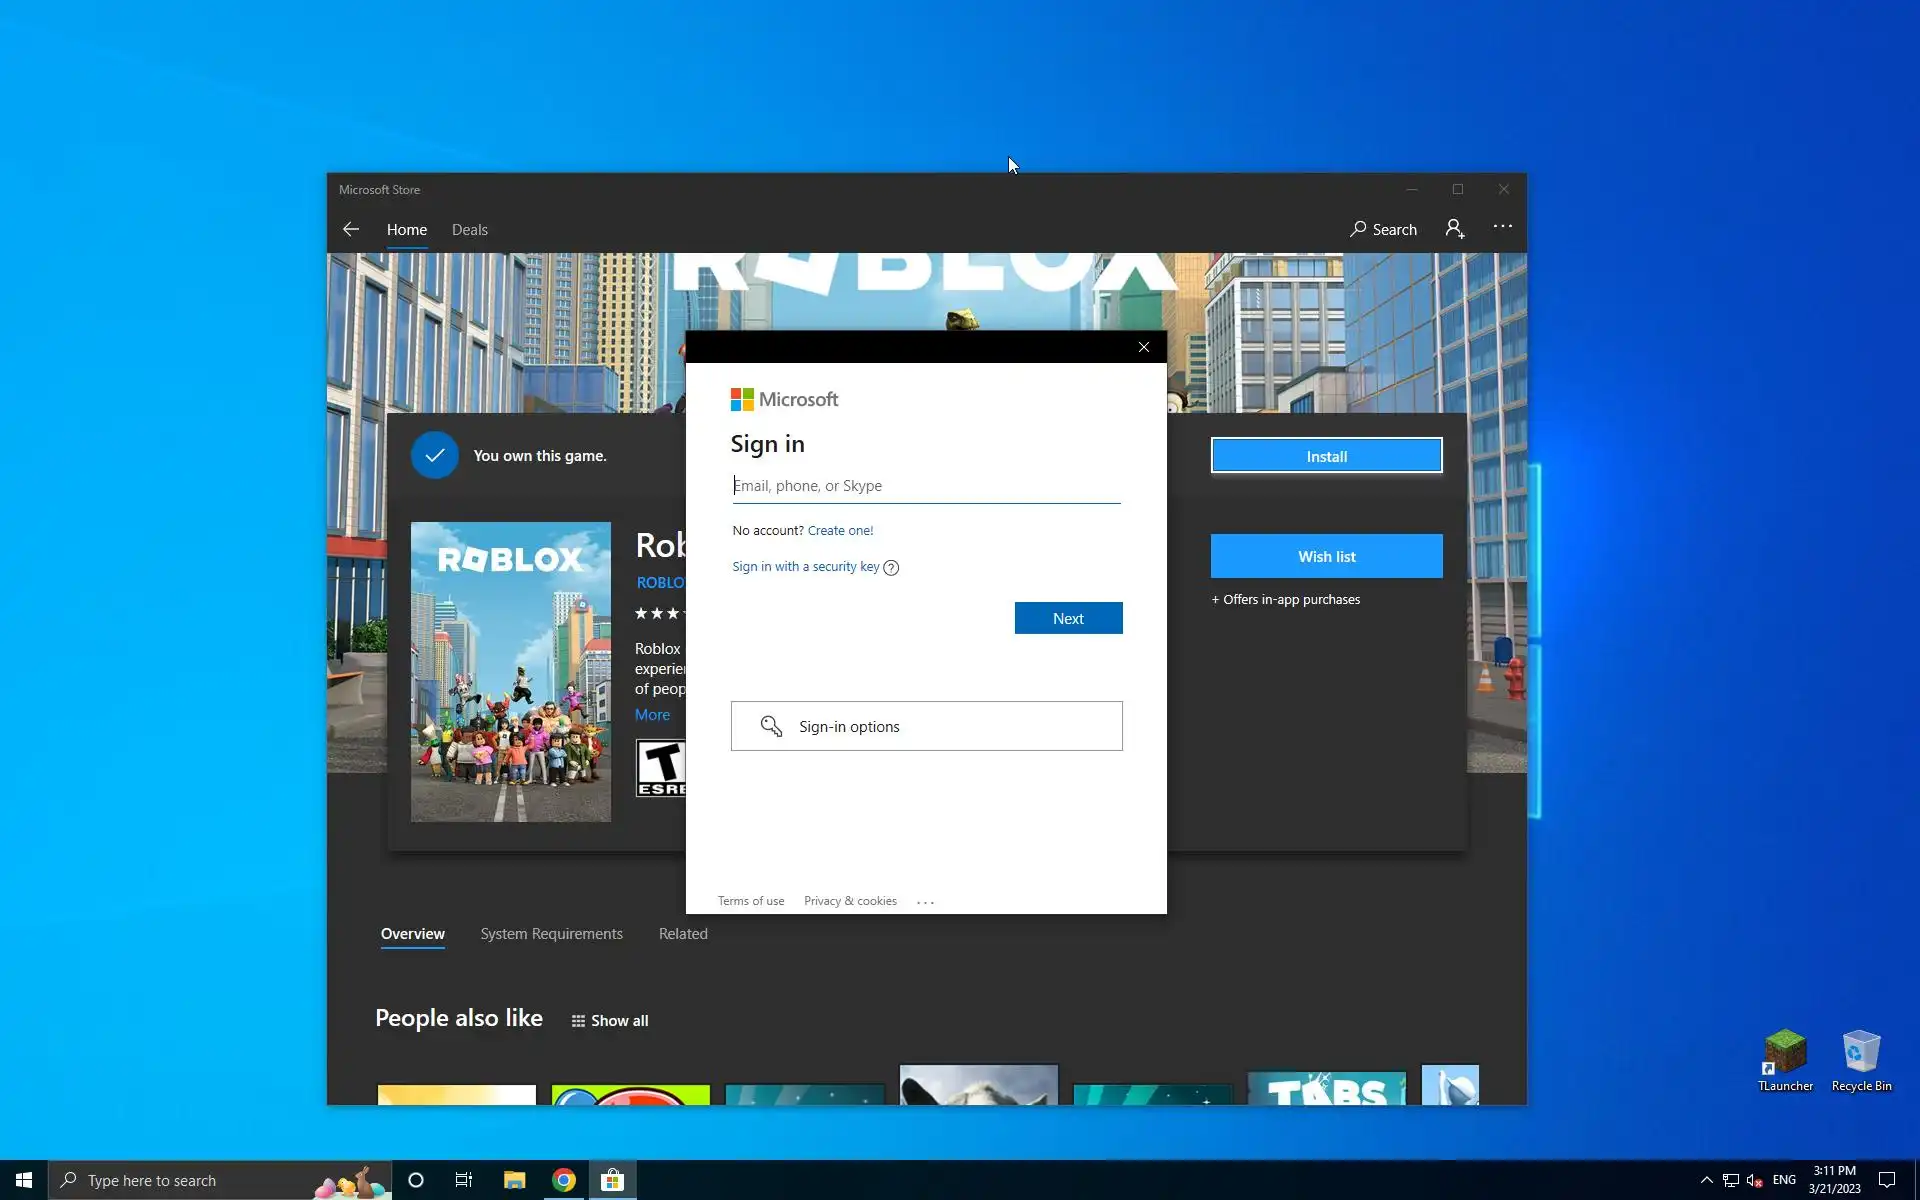The width and height of the screenshot is (1920, 1200).
Task: Switch to the Deals tab
Action: (469, 230)
